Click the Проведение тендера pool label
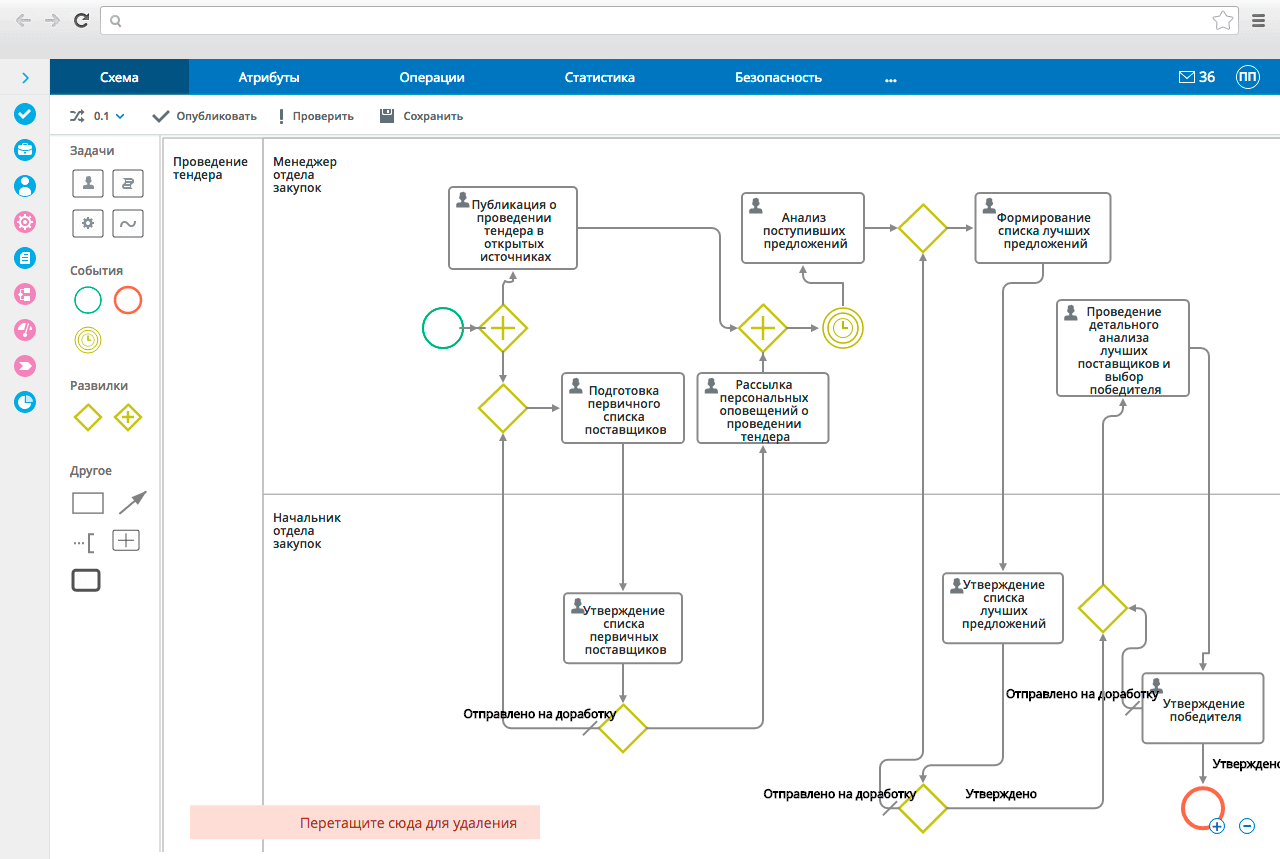 [x=210, y=168]
